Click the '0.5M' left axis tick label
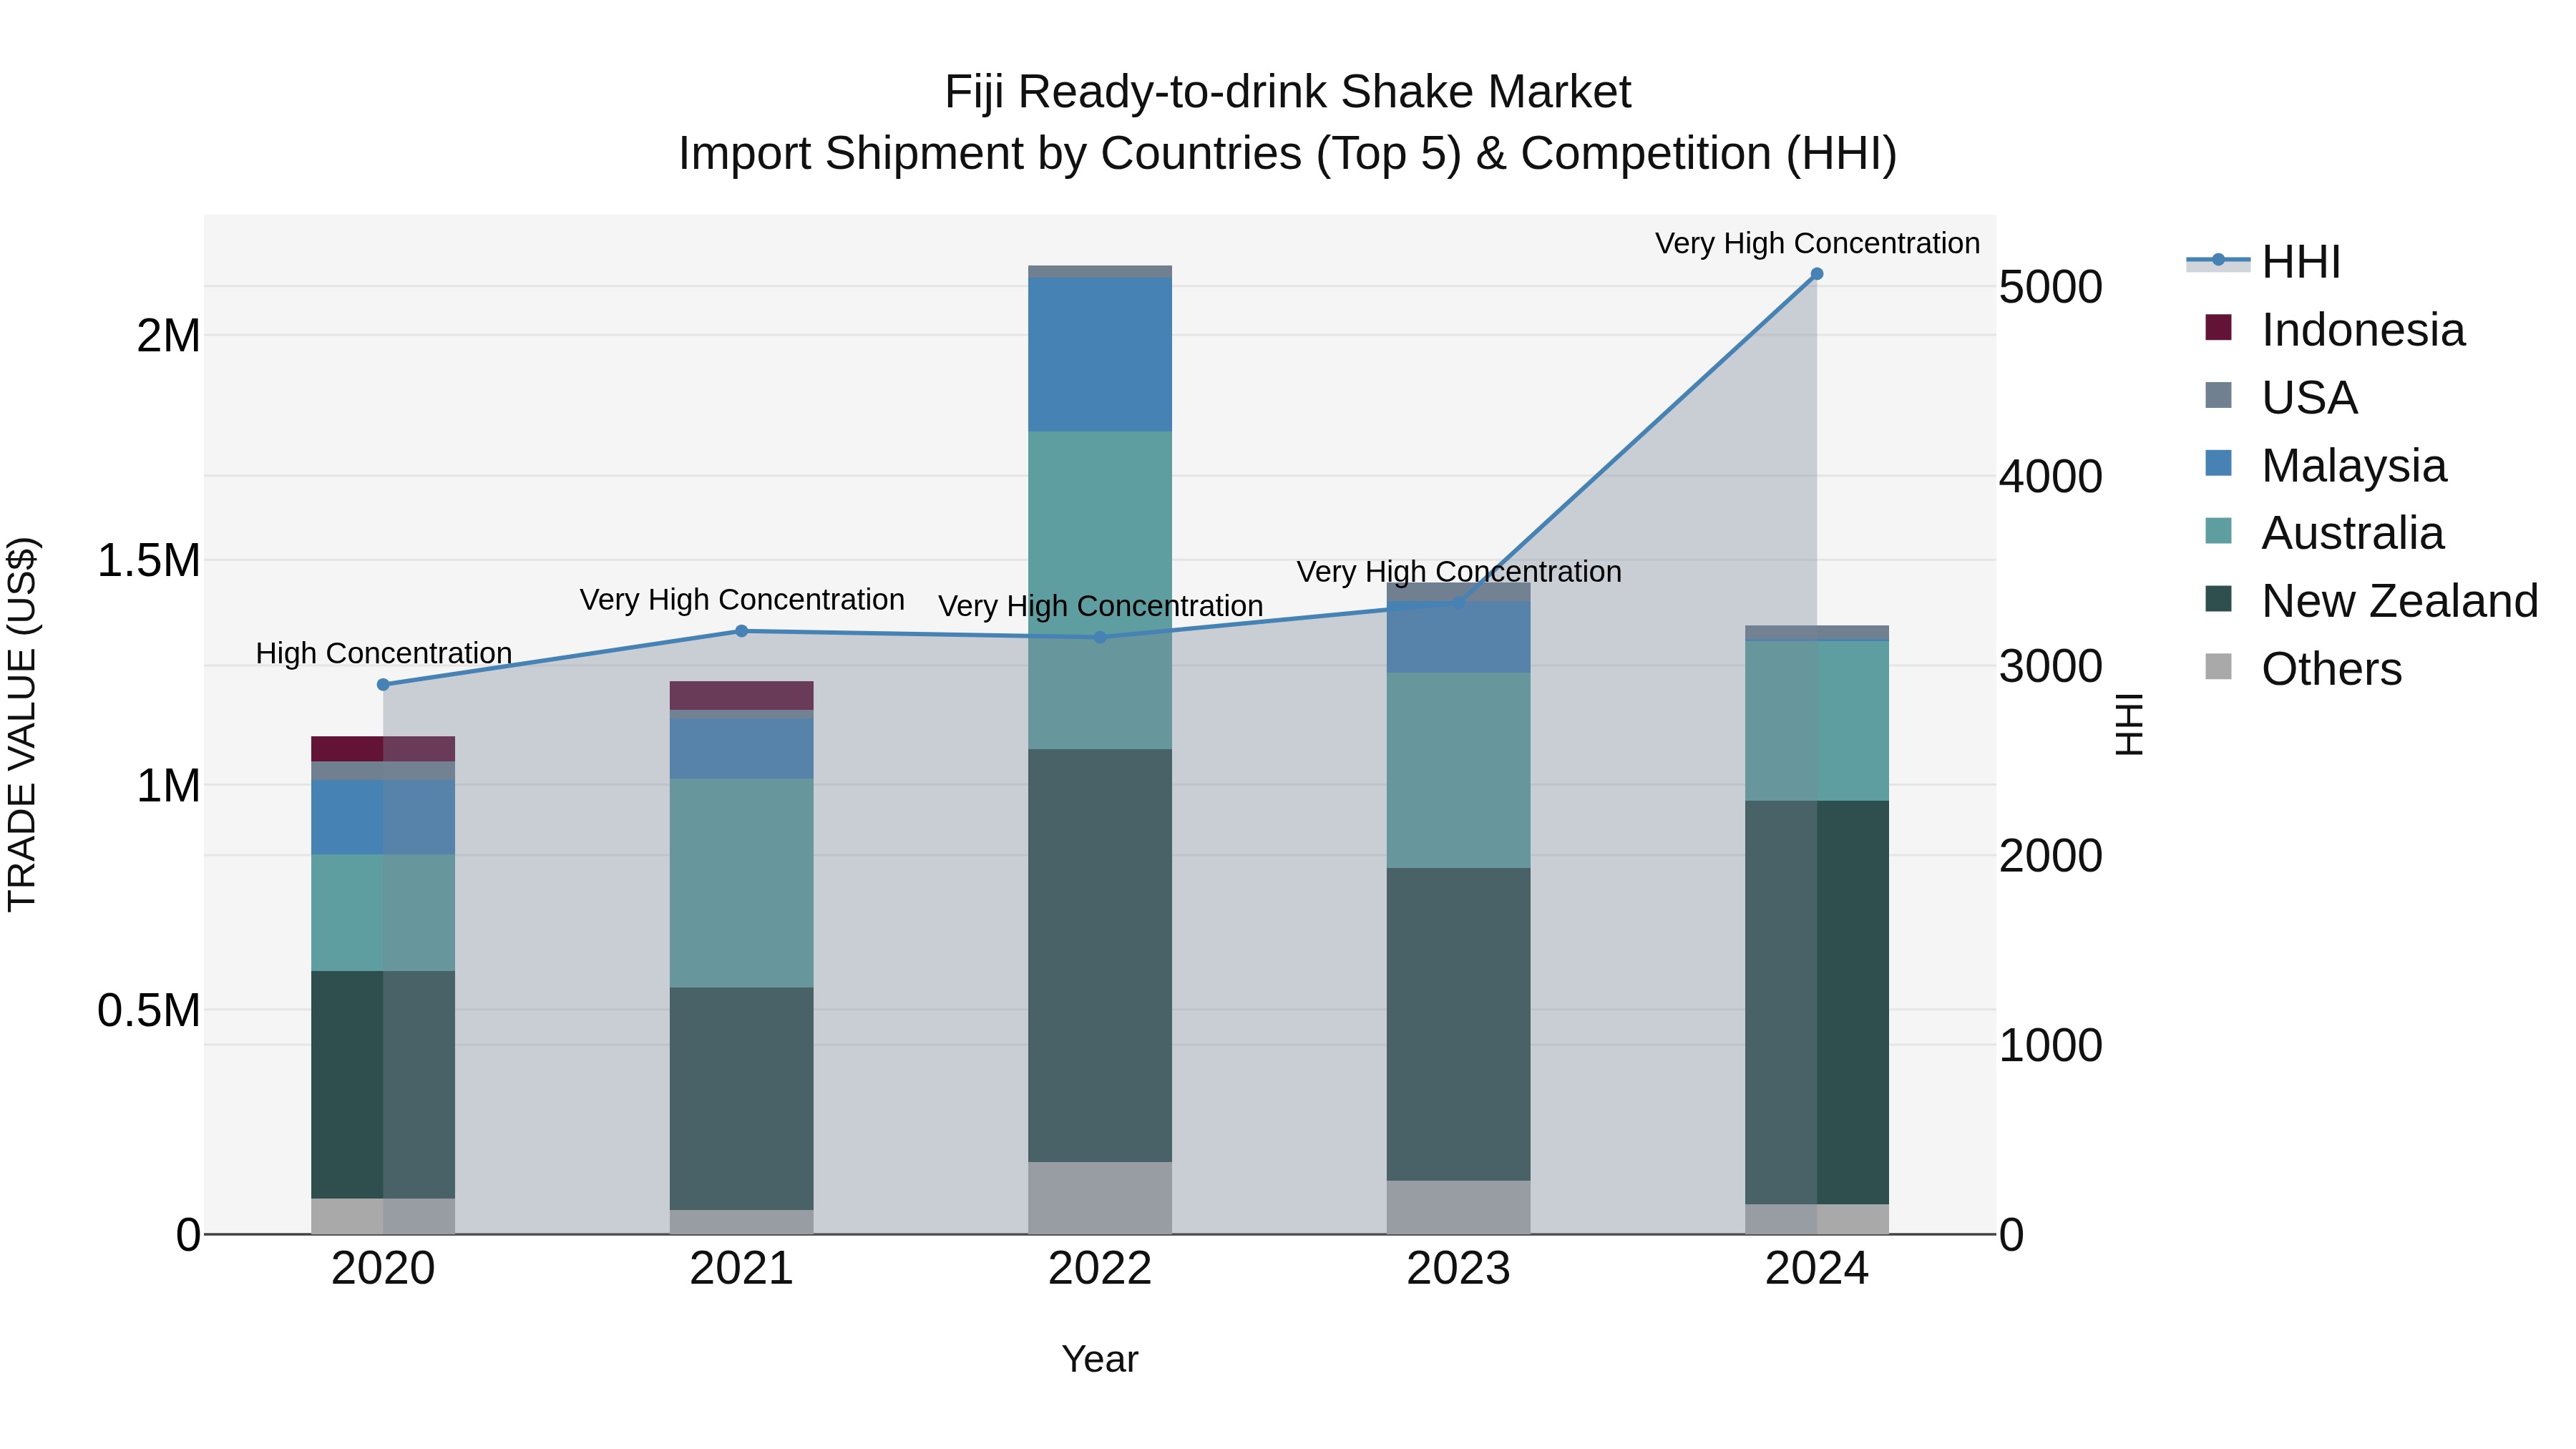The image size is (2576, 1449). 149,1011
